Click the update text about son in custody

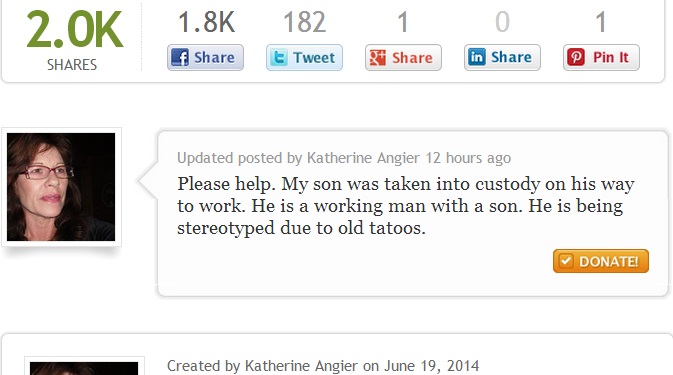[406, 206]
